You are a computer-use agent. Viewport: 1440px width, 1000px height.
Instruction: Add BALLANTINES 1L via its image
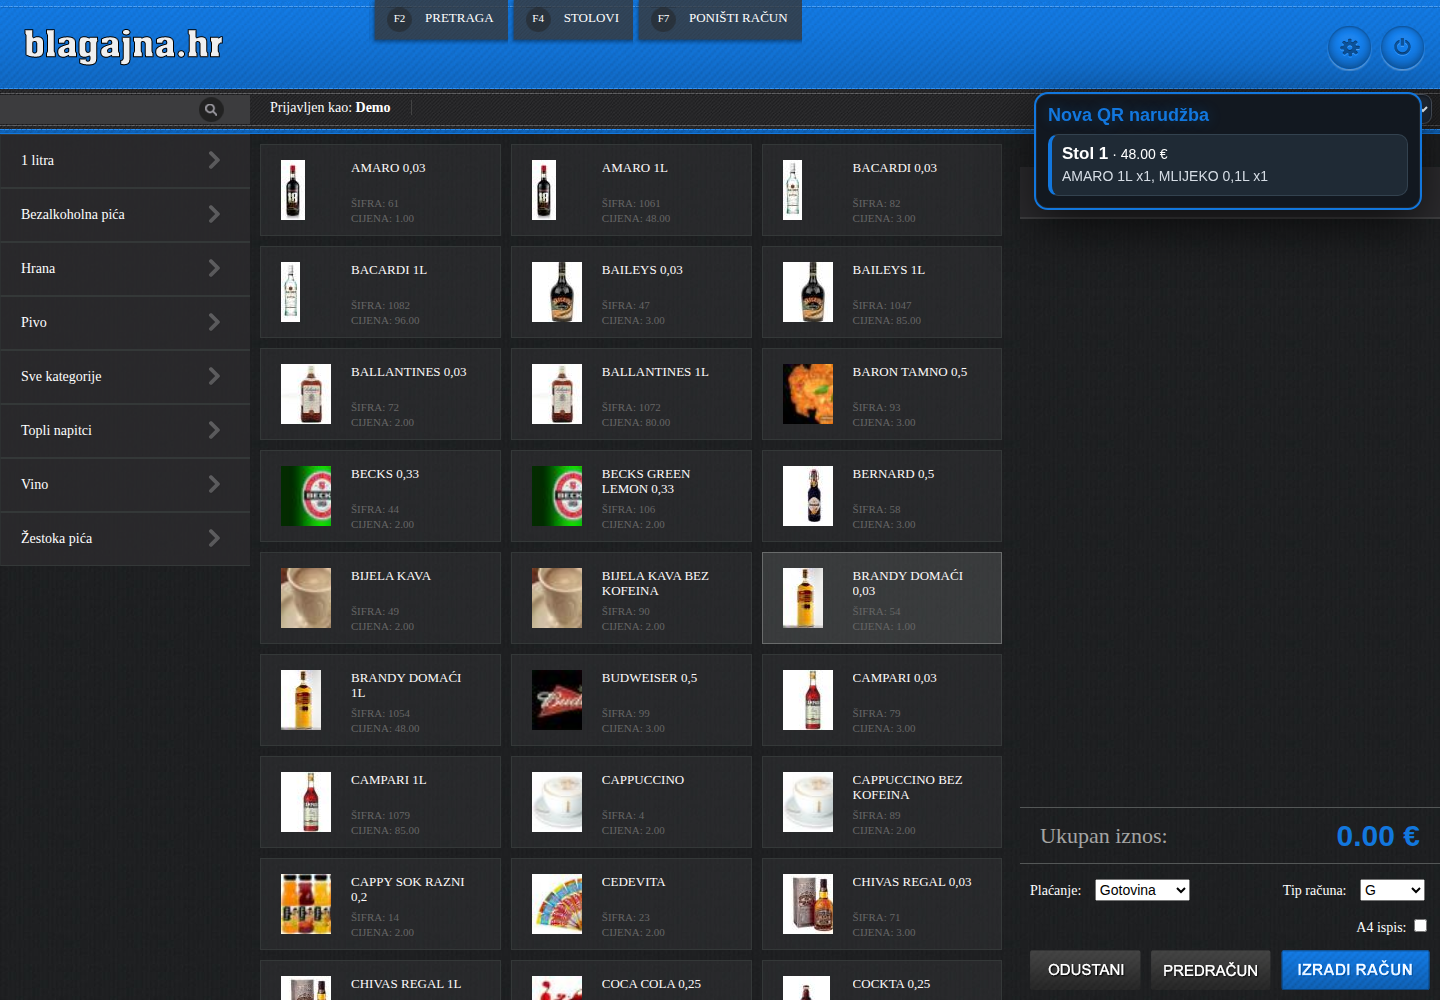click(x=557, y=394)
